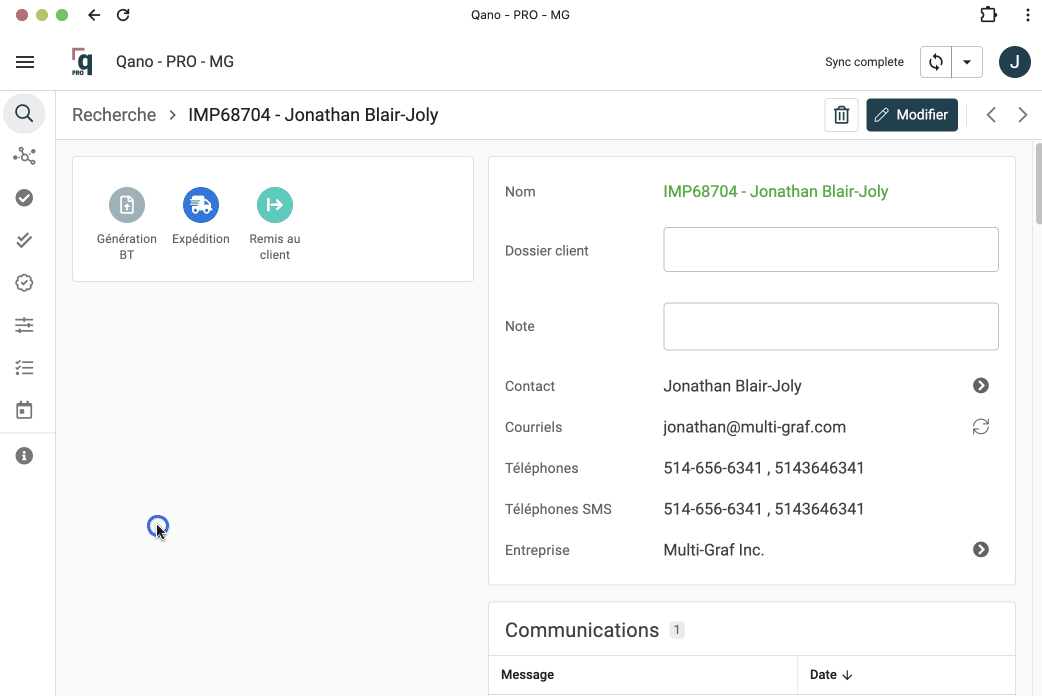The width and height of the screenshot is (1042, 696).
Task: Open Contact details arrow for Jonathan Blair-Joly
Action: pos(981,386)
